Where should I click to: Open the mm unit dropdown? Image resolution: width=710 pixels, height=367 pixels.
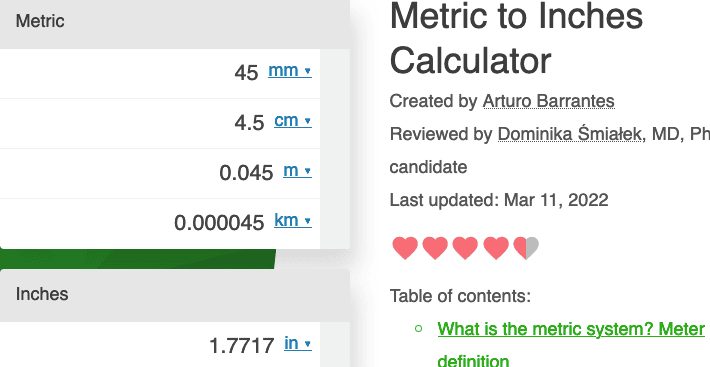coord(290,71)
